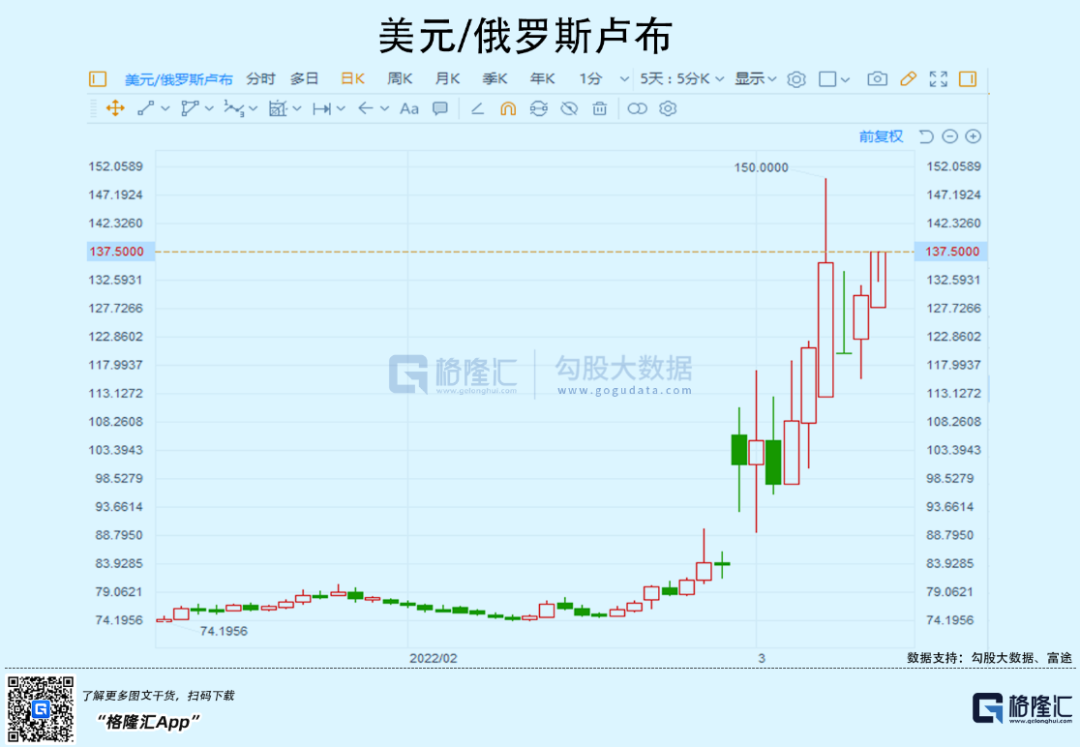Screen dimensions: 1080x747
Task: Hide drawings with crossed-eye icon
Action: [569, 109]
